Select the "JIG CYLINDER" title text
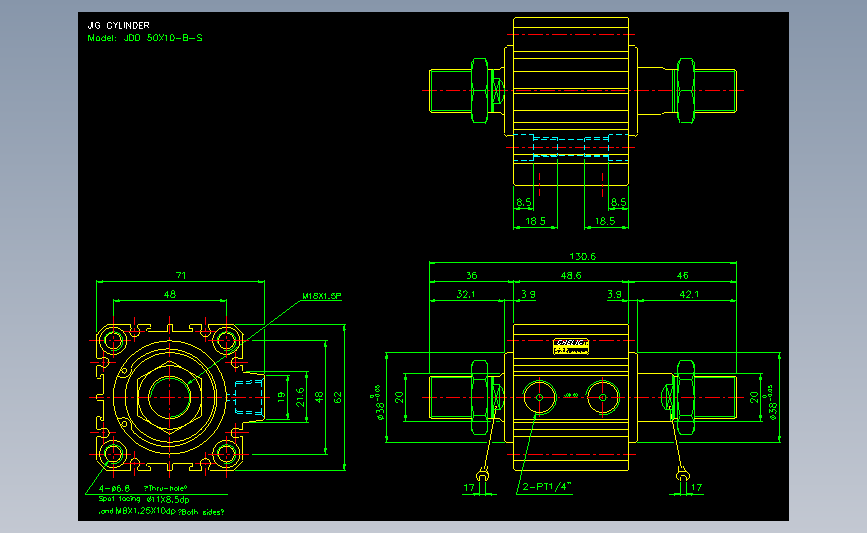The width and height of the screenshot is (867, 533). tap(118, 25)
